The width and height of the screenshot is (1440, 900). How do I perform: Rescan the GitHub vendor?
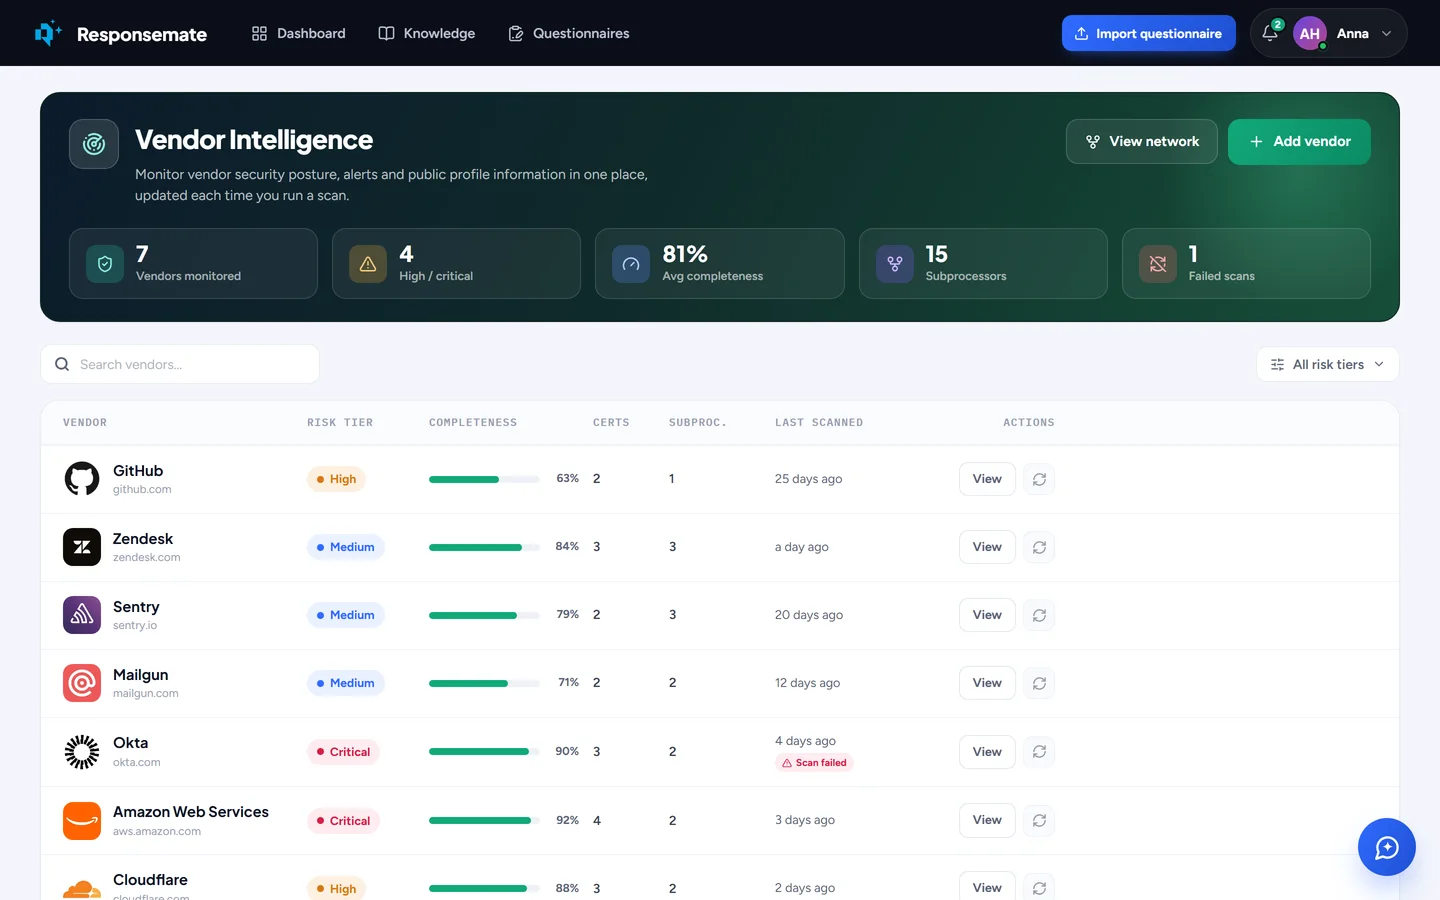[x=1039, y=479]
